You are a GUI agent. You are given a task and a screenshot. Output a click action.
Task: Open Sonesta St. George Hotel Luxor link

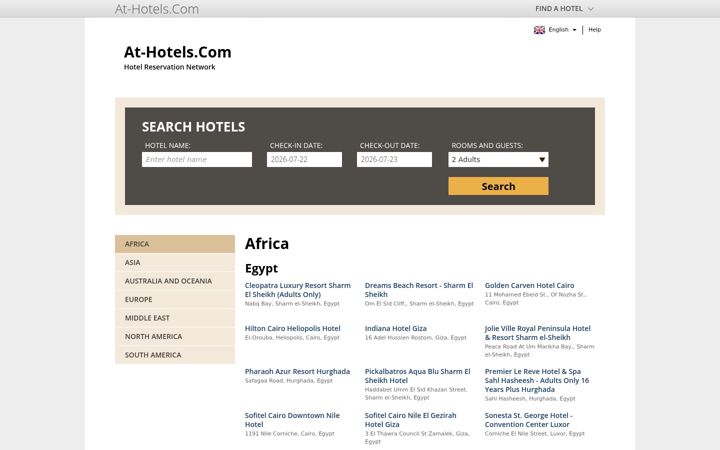(x=529, y=420)
